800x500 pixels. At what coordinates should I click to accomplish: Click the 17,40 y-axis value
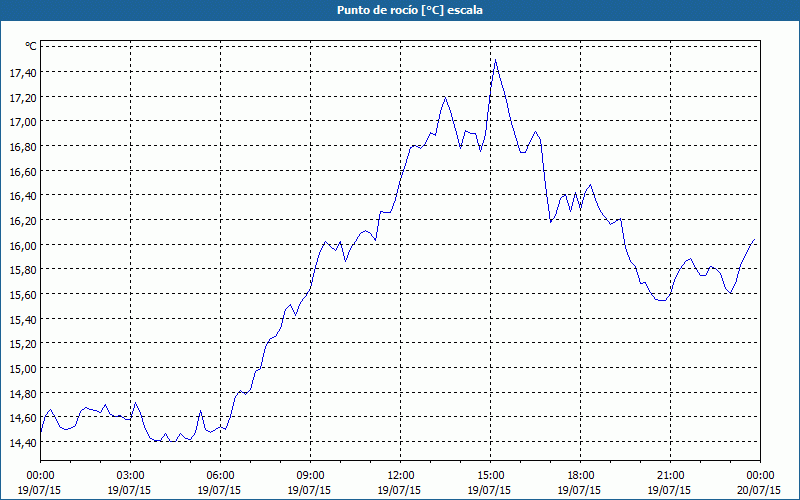click(23, 73)
